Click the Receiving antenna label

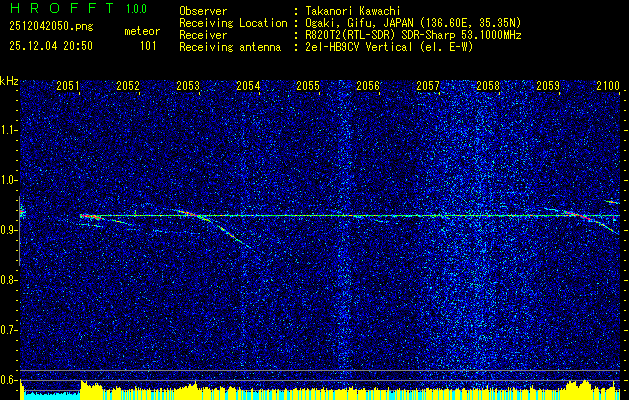click(x=230, y=47)
